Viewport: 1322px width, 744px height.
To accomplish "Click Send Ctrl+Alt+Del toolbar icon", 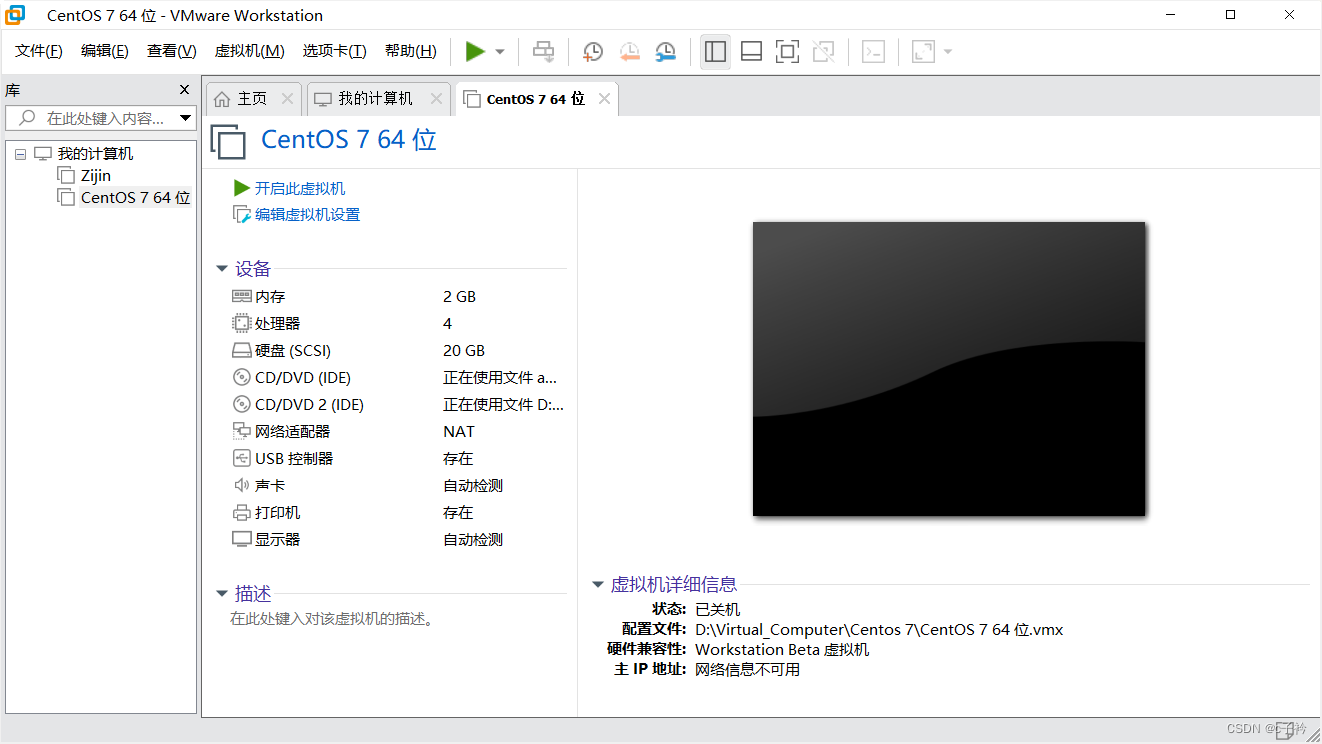I will 543,51.
